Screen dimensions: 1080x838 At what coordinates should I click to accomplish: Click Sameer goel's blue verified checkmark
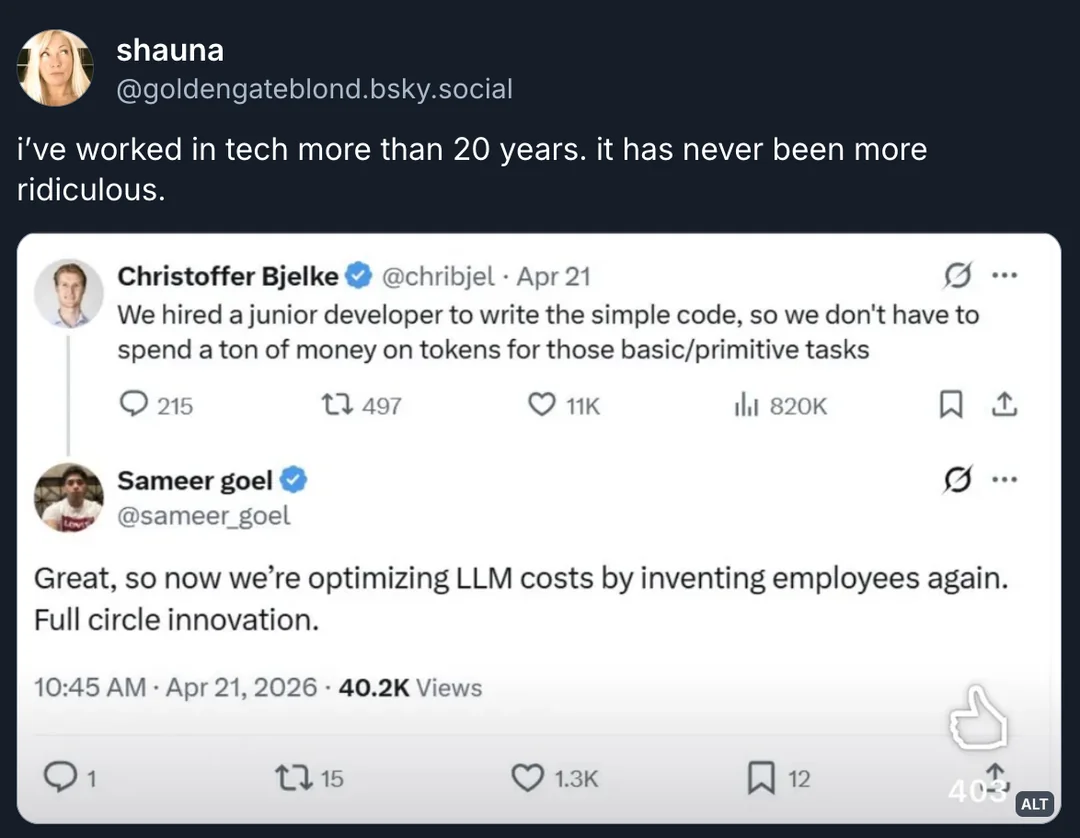click(x=291, y=479)
